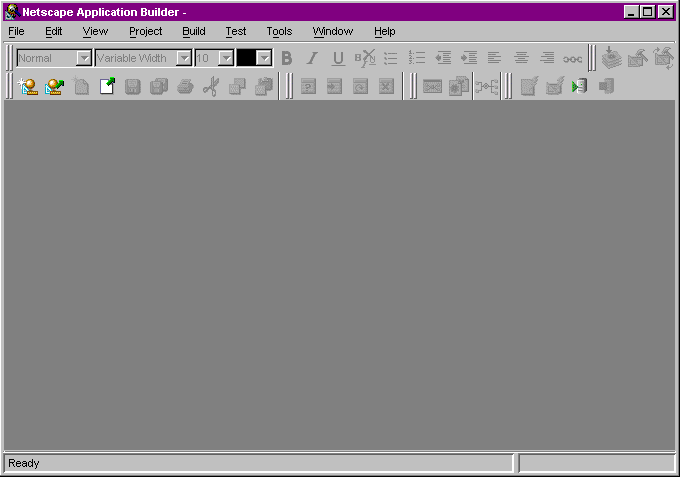
Task: Click the Save floppy disk icon
Action: (x=133, y=86)
